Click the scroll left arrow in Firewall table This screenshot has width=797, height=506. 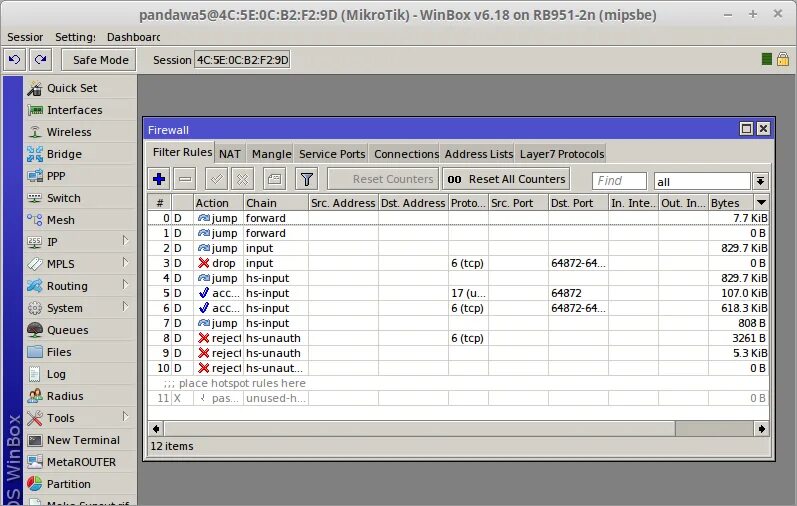pos(156,429)
